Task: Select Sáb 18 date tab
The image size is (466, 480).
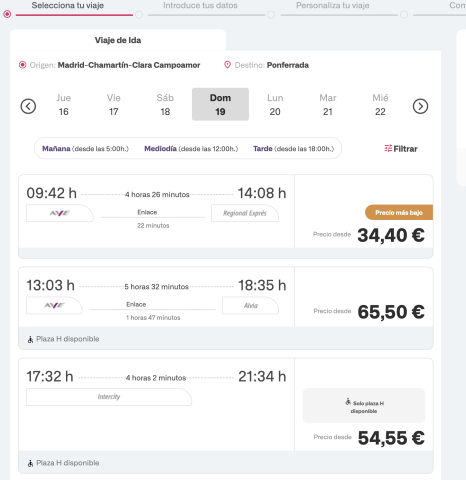Action: [165, 105]
